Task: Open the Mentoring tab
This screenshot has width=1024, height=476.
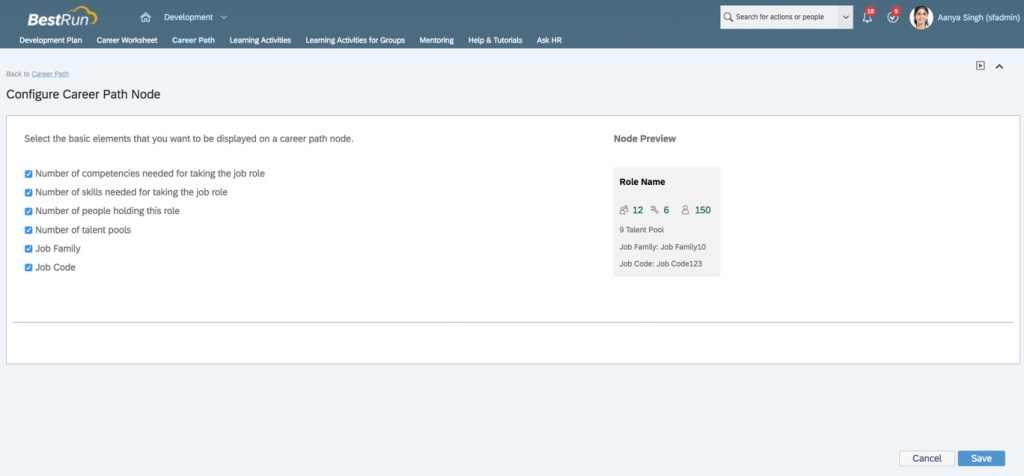Action: point(436,40)
